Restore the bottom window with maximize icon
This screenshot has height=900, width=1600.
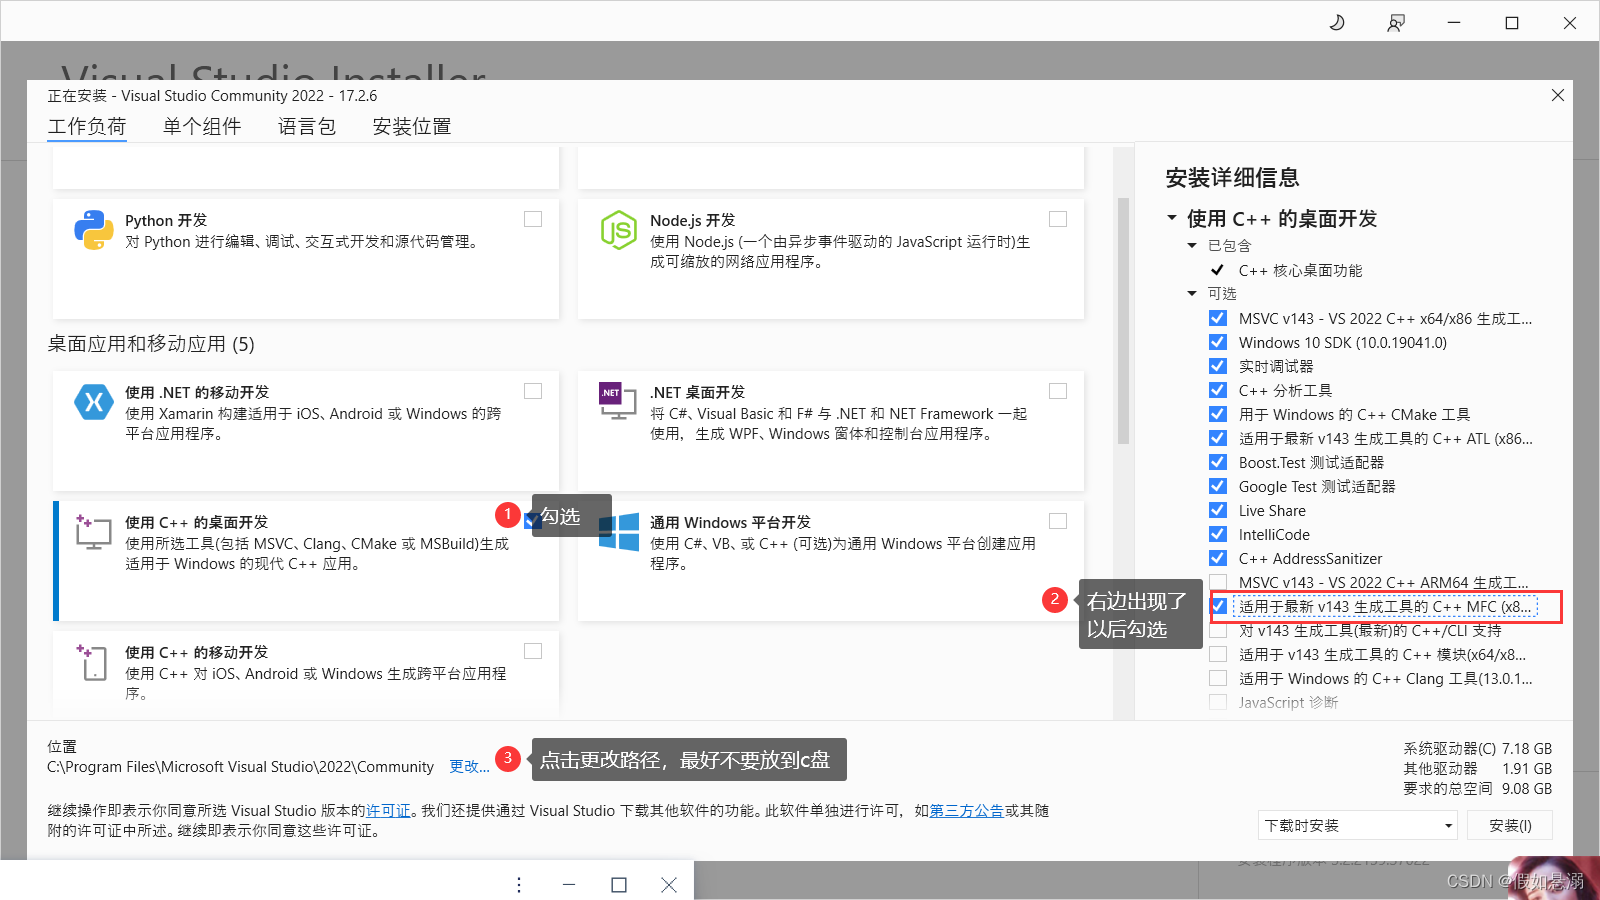[x=619, y=885]
